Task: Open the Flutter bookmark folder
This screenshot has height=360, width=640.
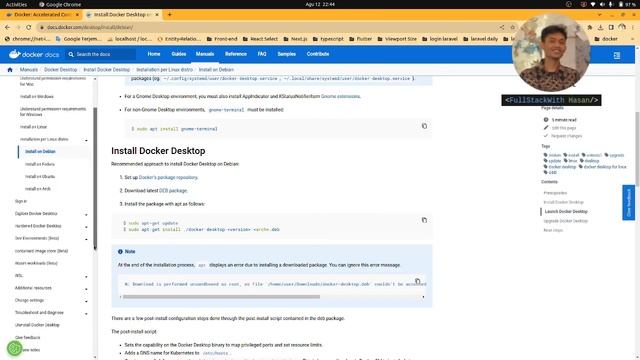Action: pyautogui.click(x=360, y=39)
